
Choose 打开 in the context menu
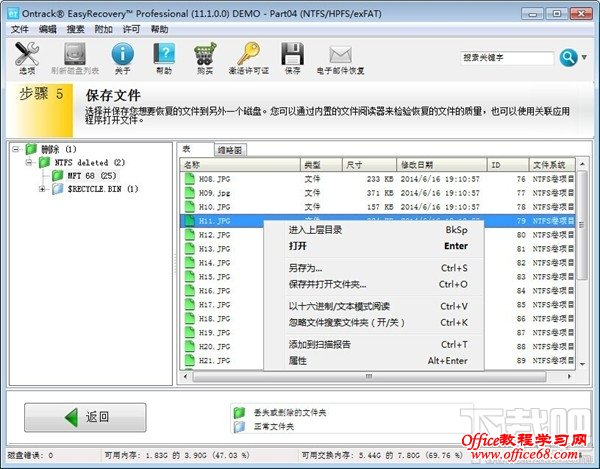374,246
